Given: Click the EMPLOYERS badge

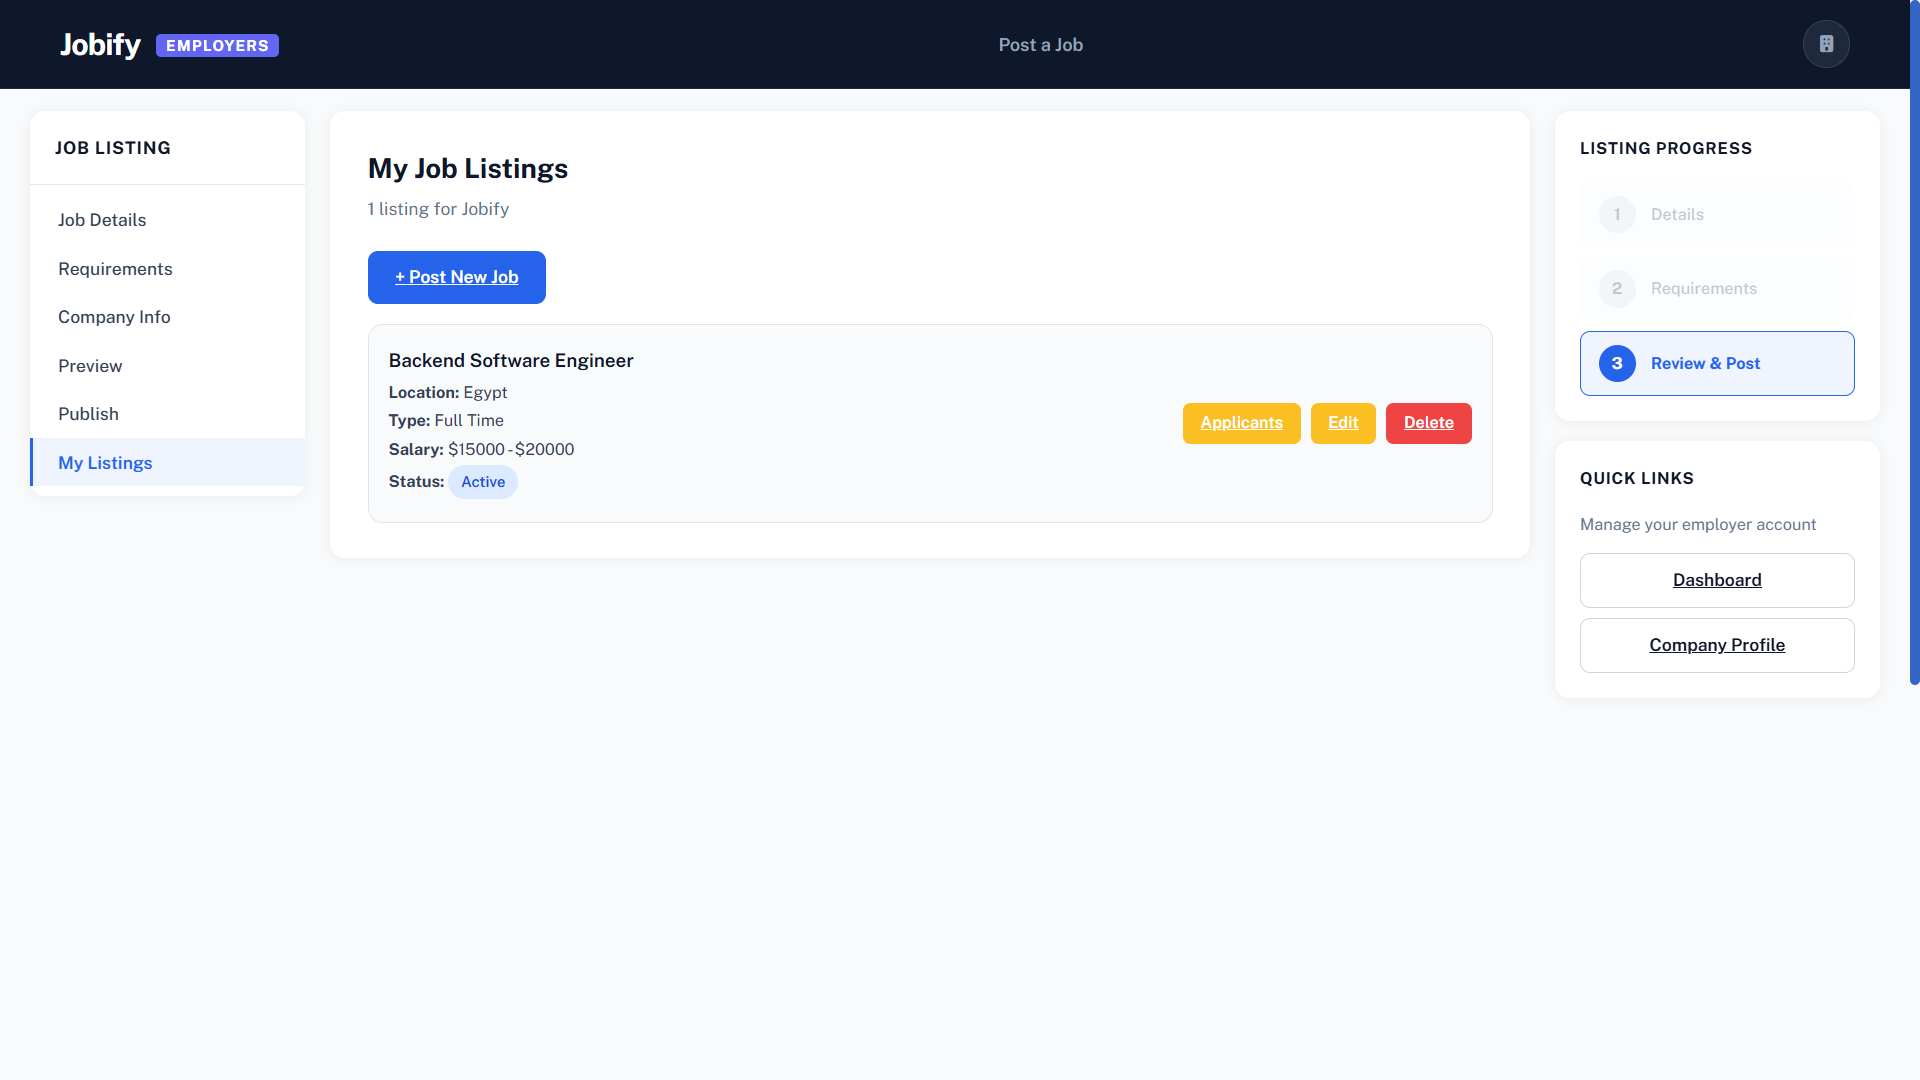Looking at the screenshot, I should point(217,46).
